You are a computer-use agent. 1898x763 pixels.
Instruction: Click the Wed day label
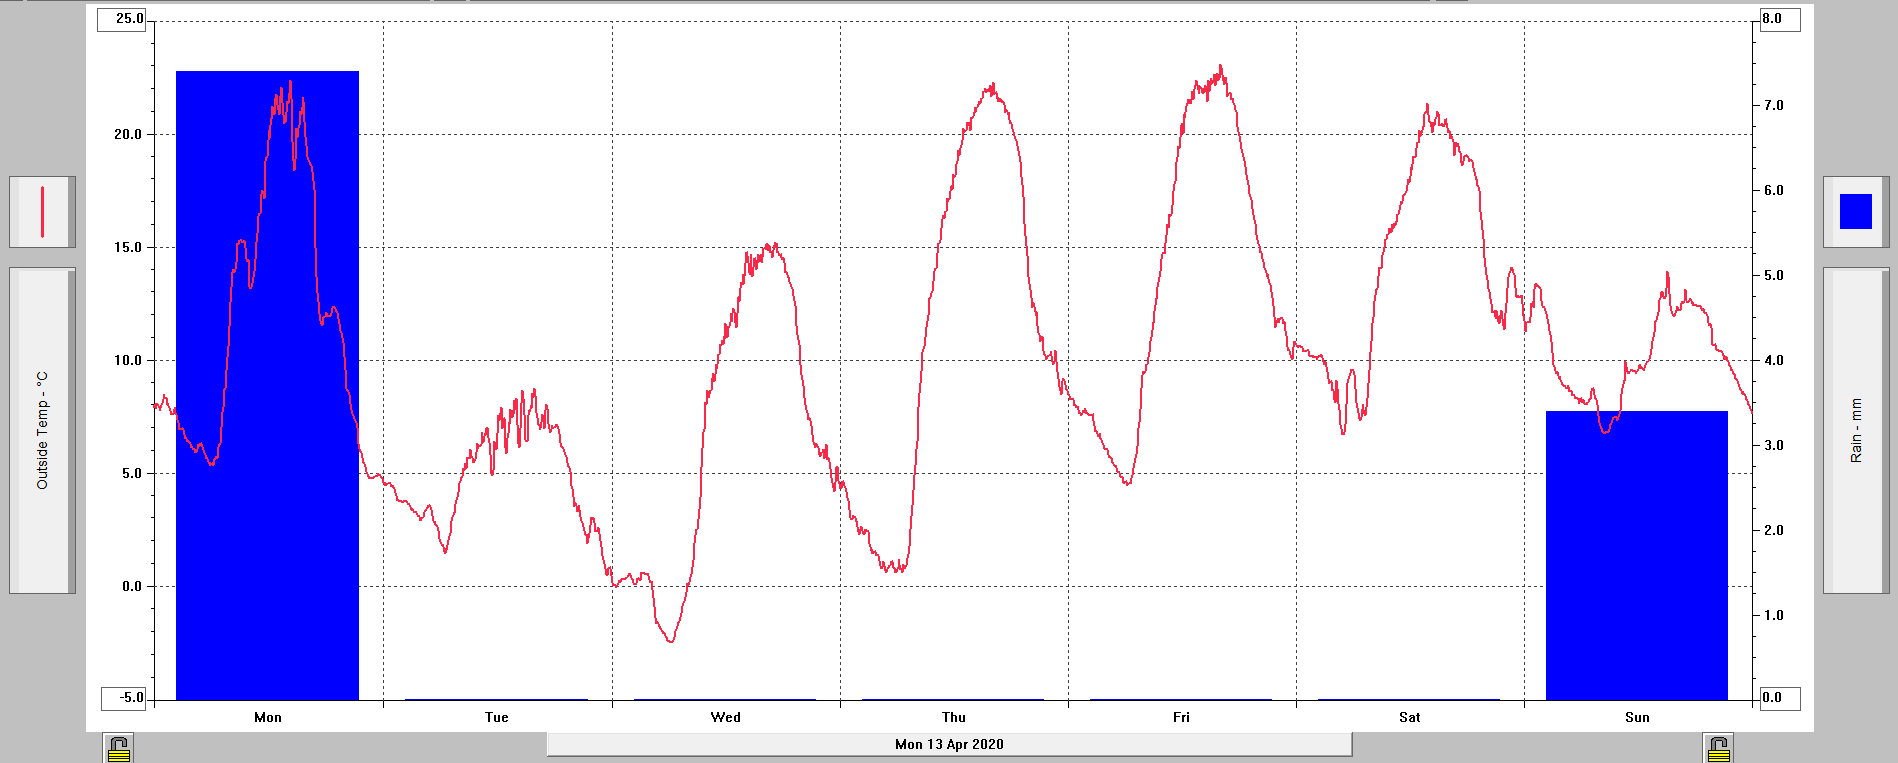point(726,717)
